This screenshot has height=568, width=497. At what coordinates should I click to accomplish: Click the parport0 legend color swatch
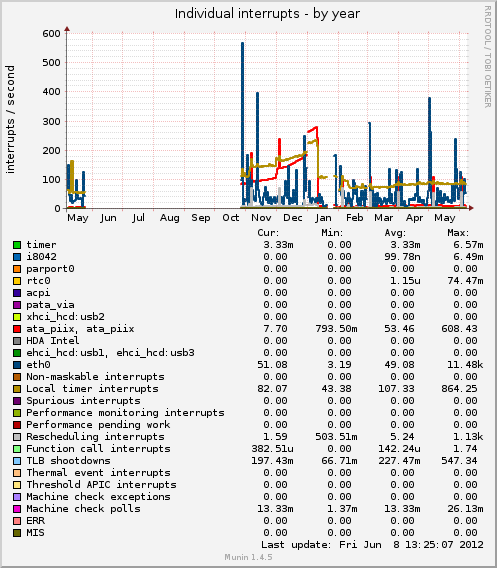(17, 269)
